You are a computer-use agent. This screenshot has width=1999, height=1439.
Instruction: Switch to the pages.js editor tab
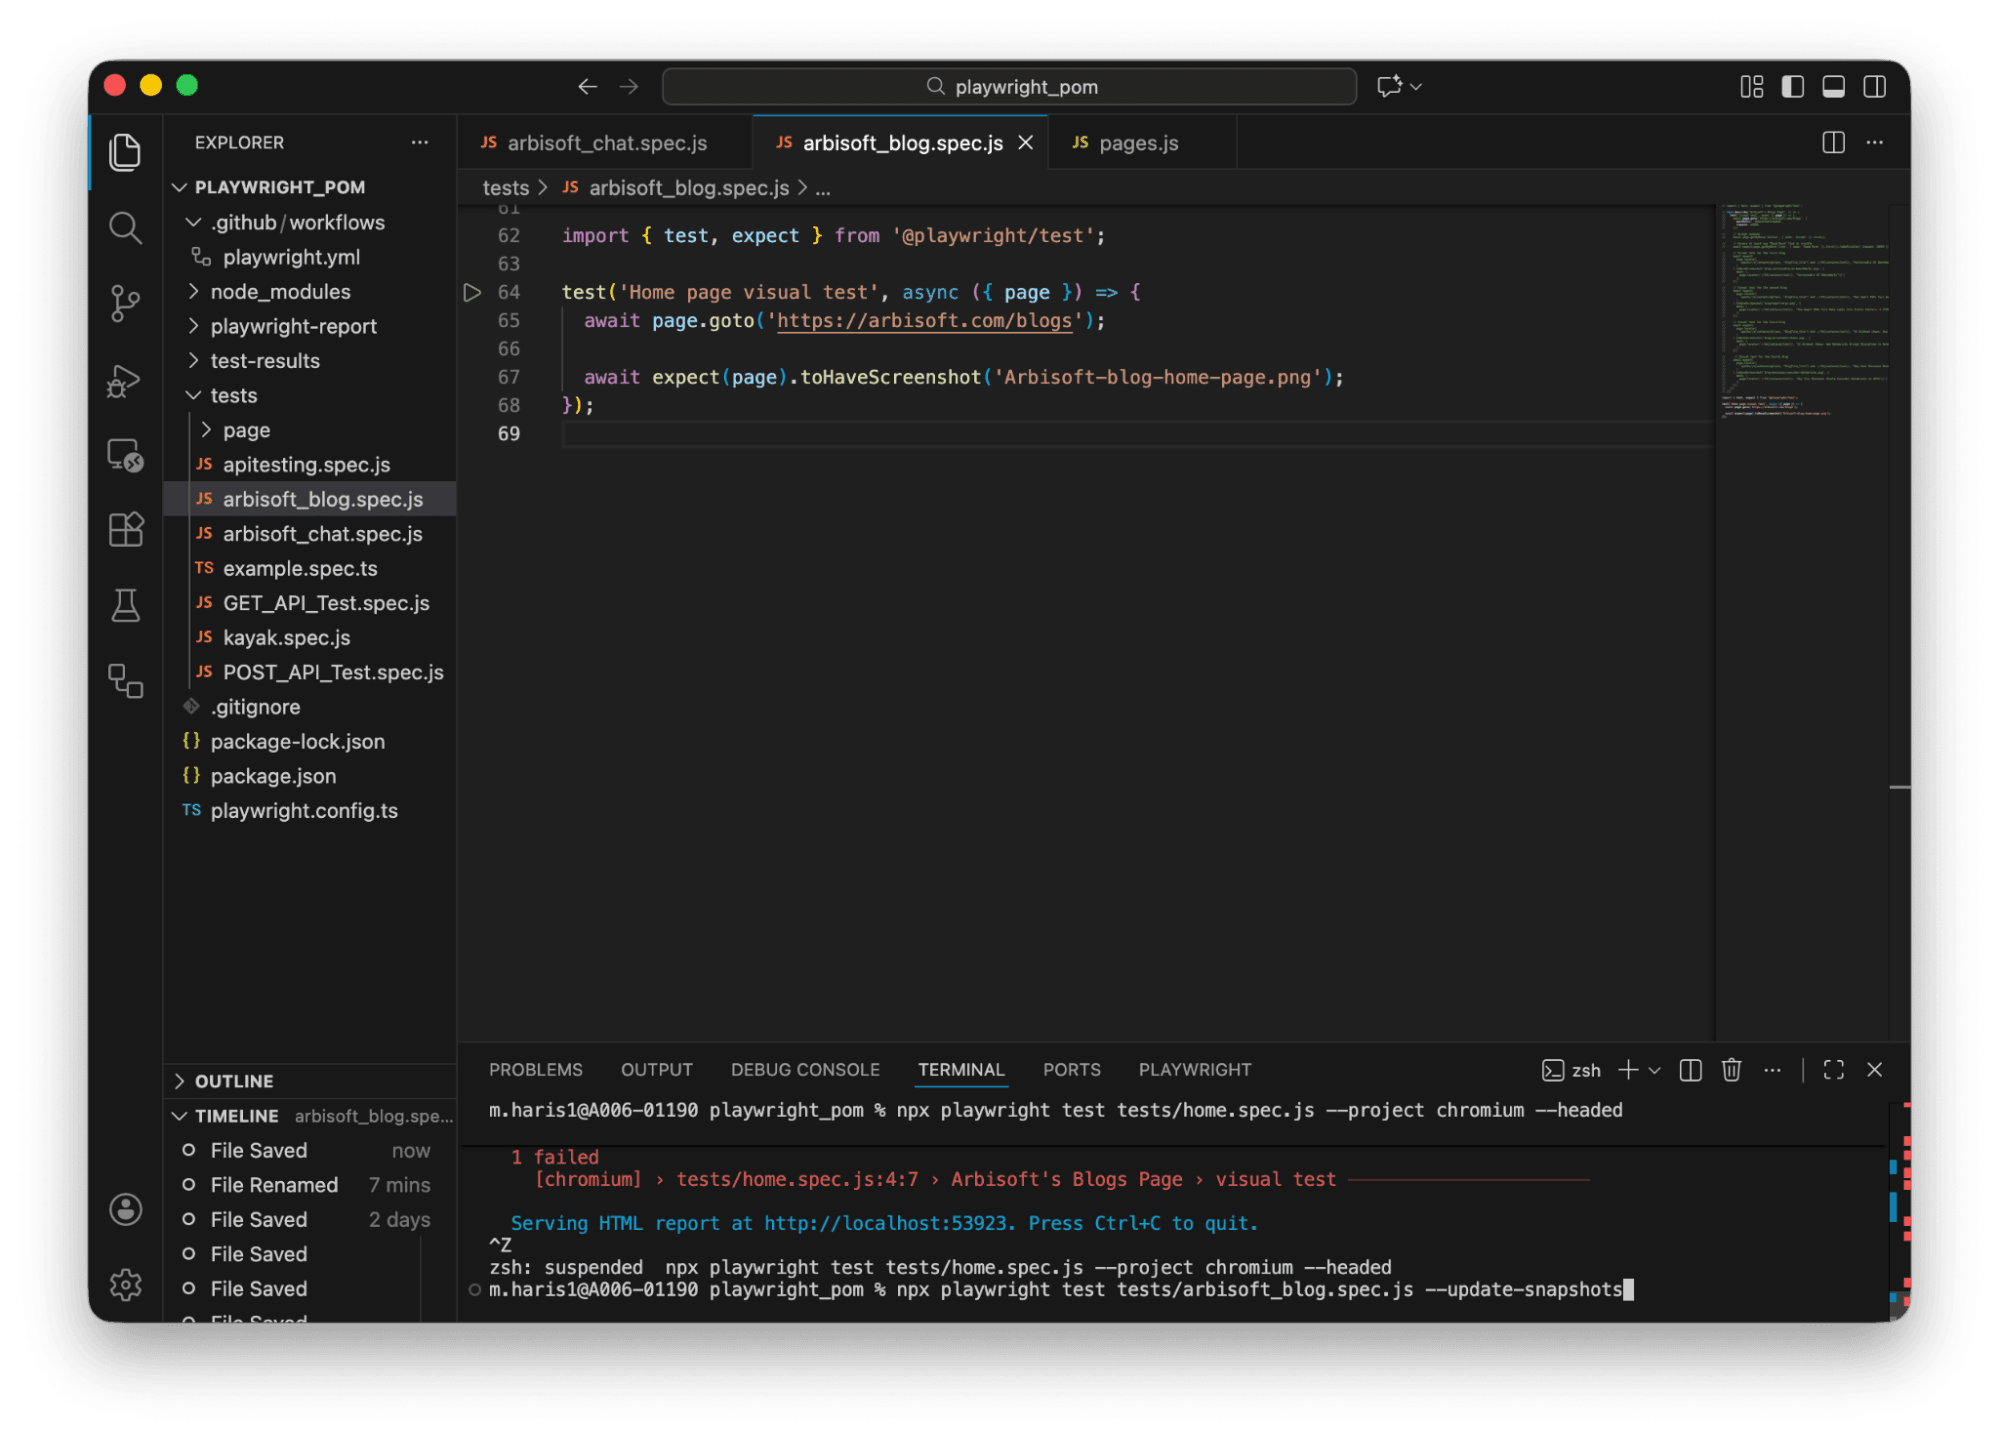pyautogui.click(x=1138, y=143)
